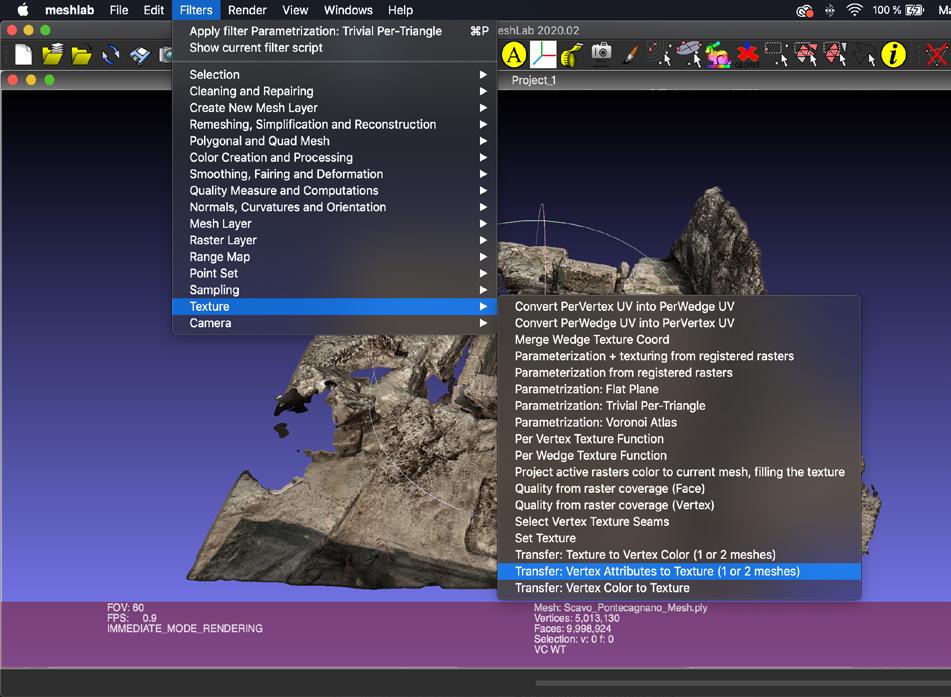Click the yellow info icon

pyautogui.click(x=893, y=55)
